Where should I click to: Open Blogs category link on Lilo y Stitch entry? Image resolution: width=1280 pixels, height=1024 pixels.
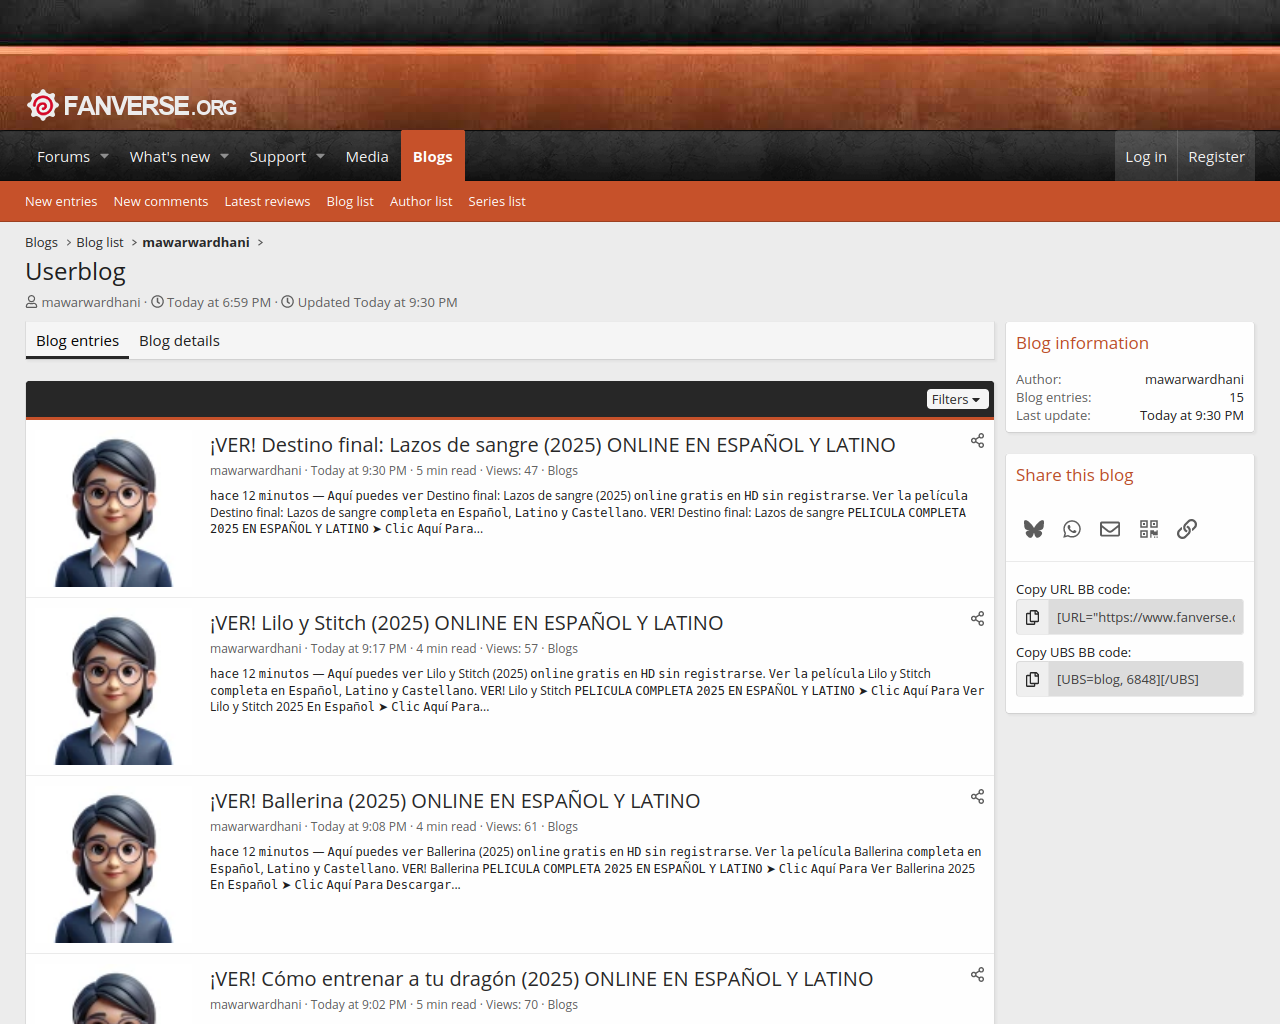(562, 649)
